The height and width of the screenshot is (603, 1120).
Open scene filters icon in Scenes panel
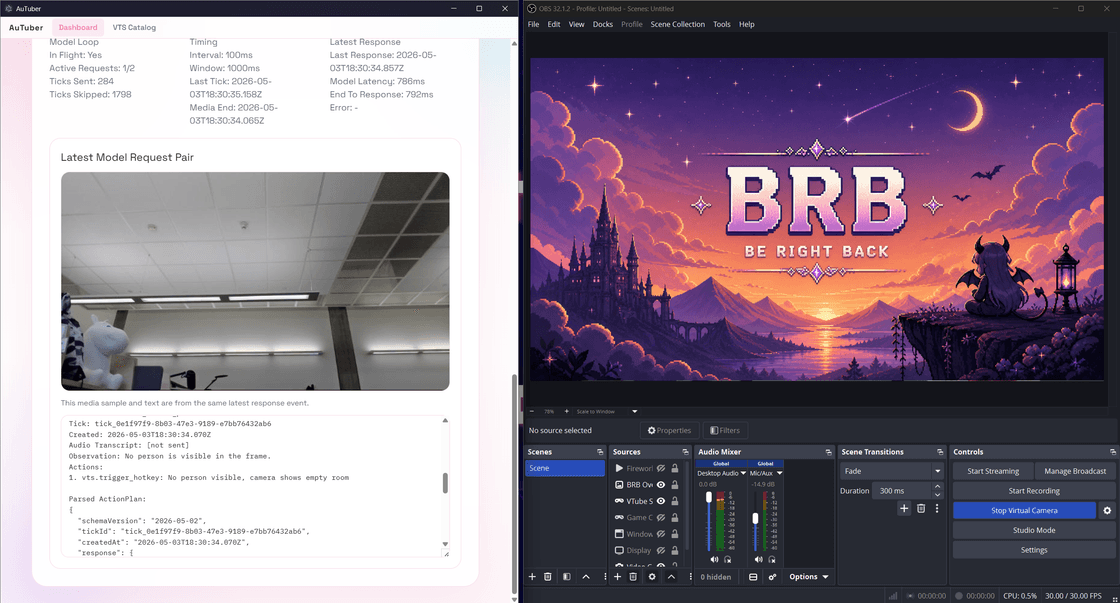tap(566, 577)
